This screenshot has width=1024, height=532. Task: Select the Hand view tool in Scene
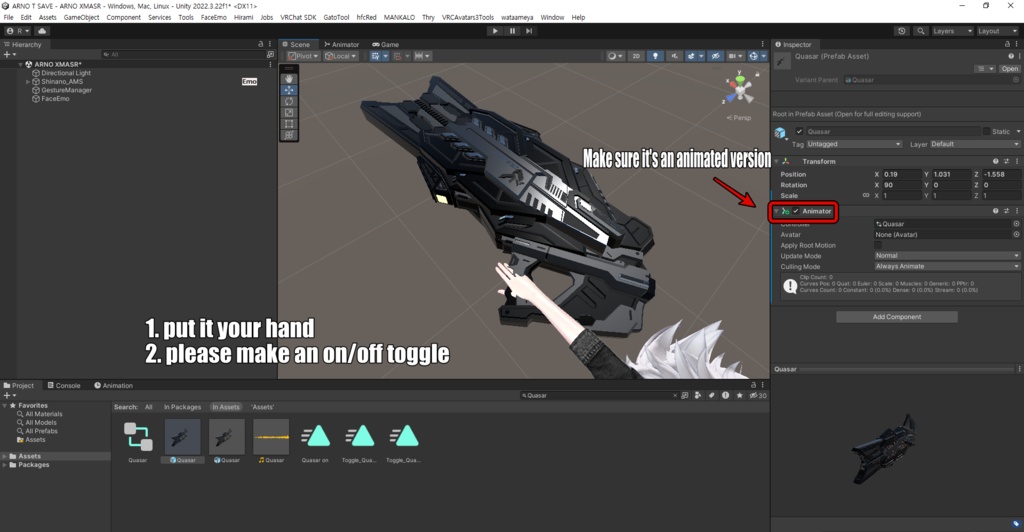pos(289,79)
